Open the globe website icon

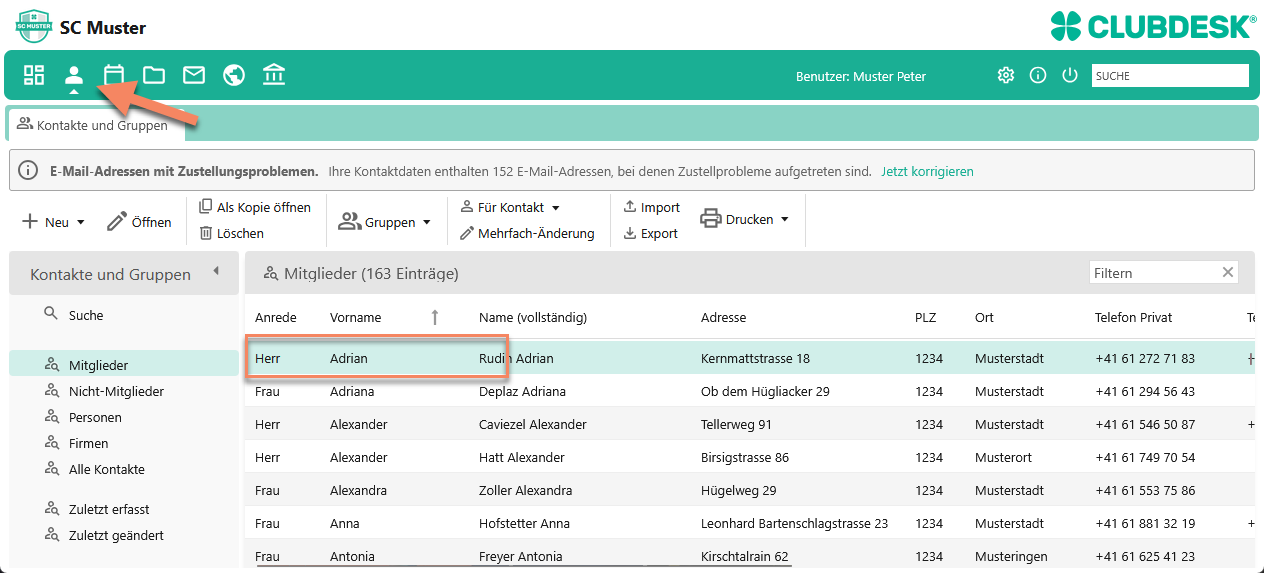(234, 75)
